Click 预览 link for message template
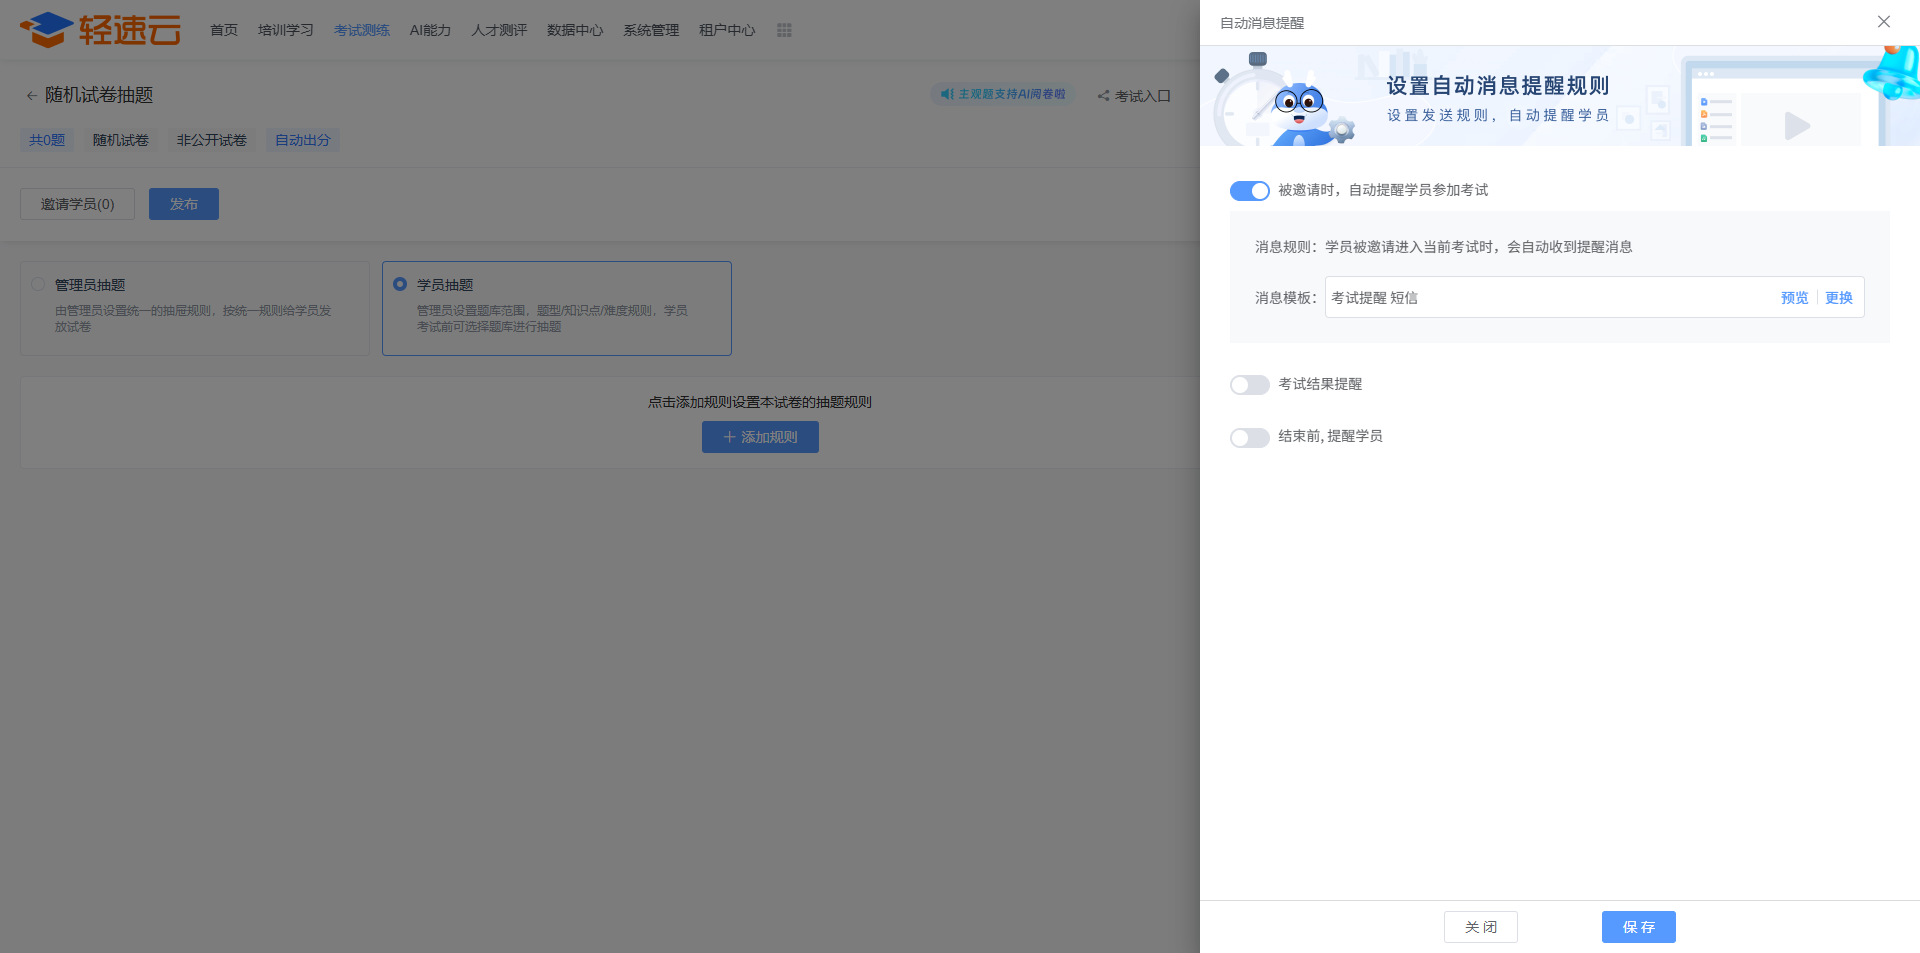 coord(1794,298)
